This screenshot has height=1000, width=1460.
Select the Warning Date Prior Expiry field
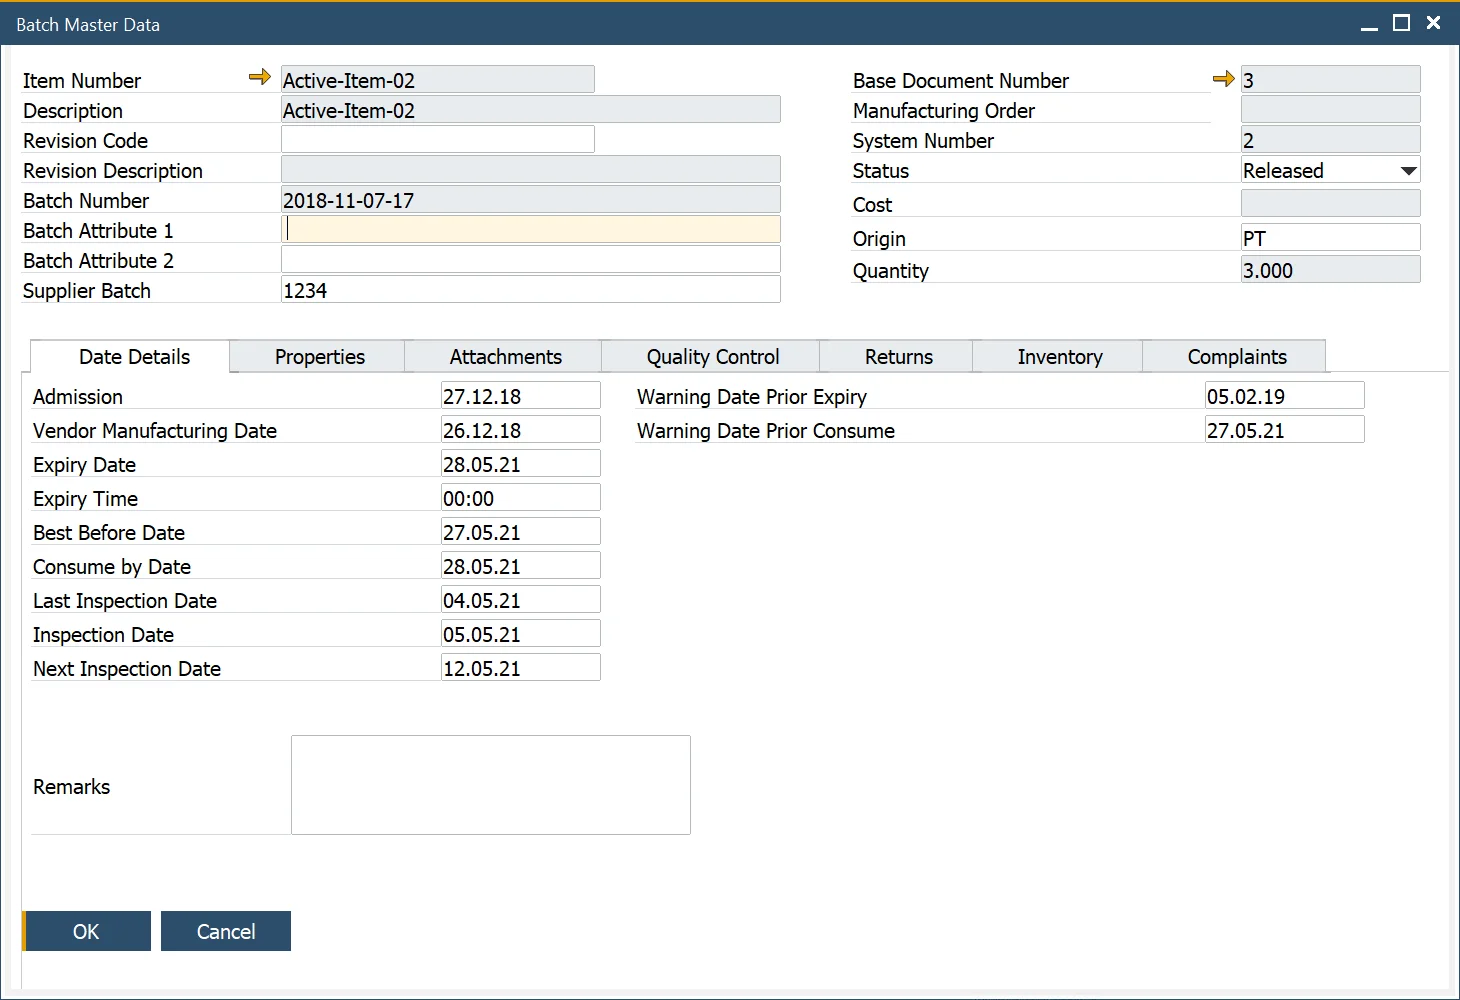click(x=1284, y=395)
